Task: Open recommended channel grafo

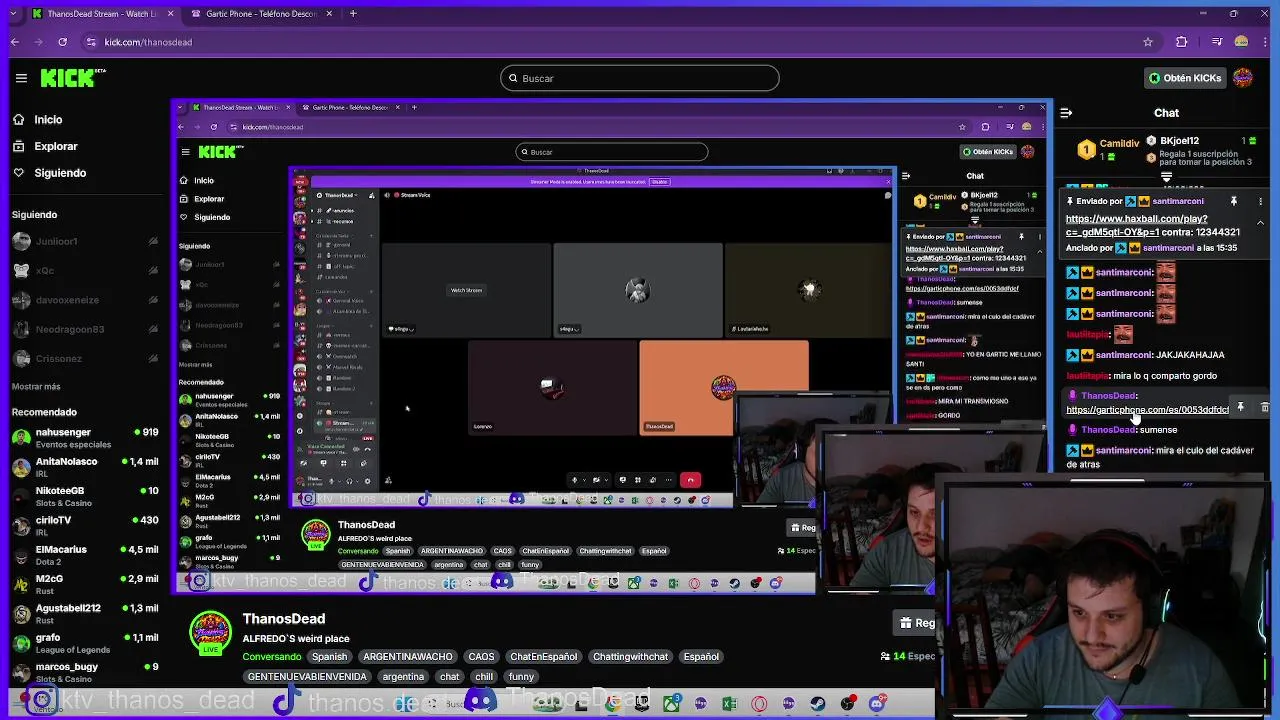Action: tap(85, 642)
